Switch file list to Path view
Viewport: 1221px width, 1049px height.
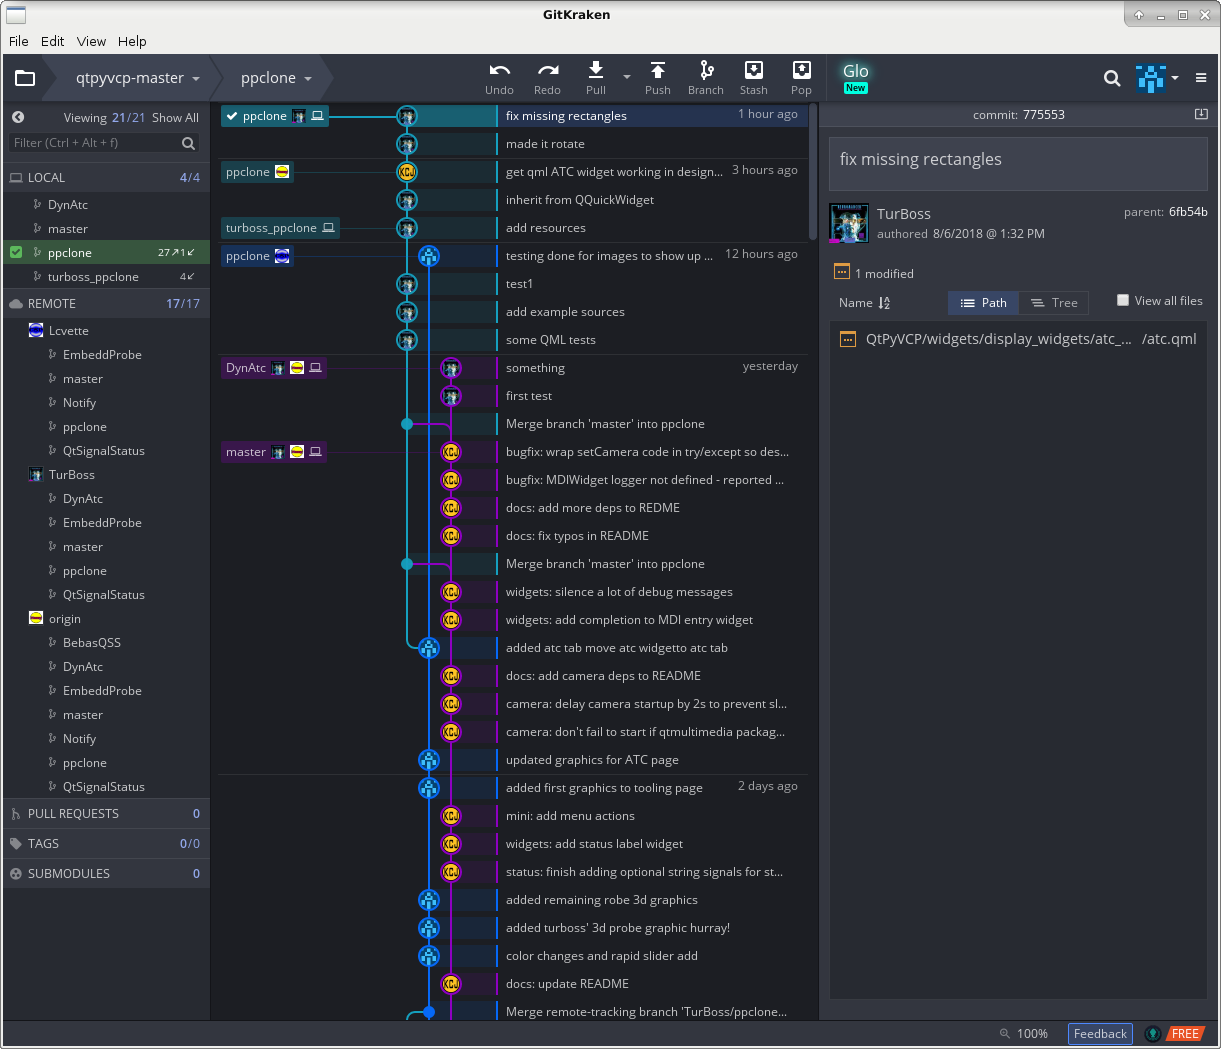(x=983, y=303)
